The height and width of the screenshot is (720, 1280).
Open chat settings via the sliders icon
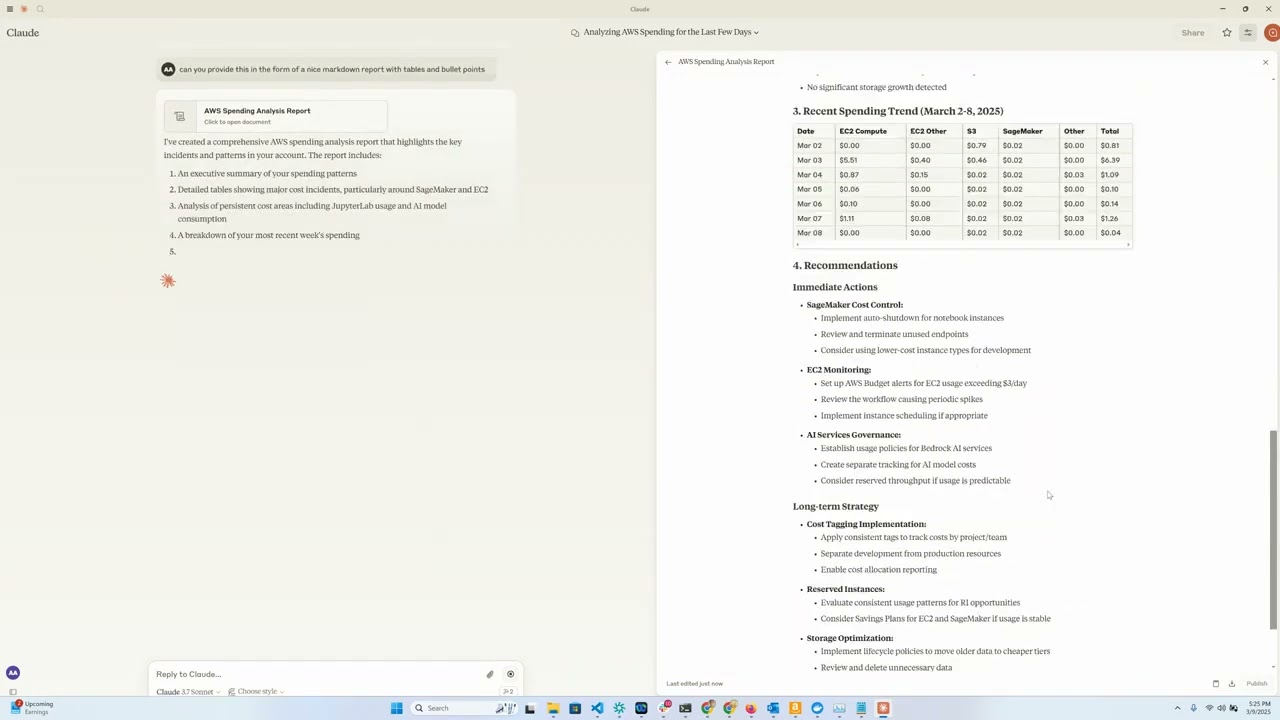click(1247, 32)
